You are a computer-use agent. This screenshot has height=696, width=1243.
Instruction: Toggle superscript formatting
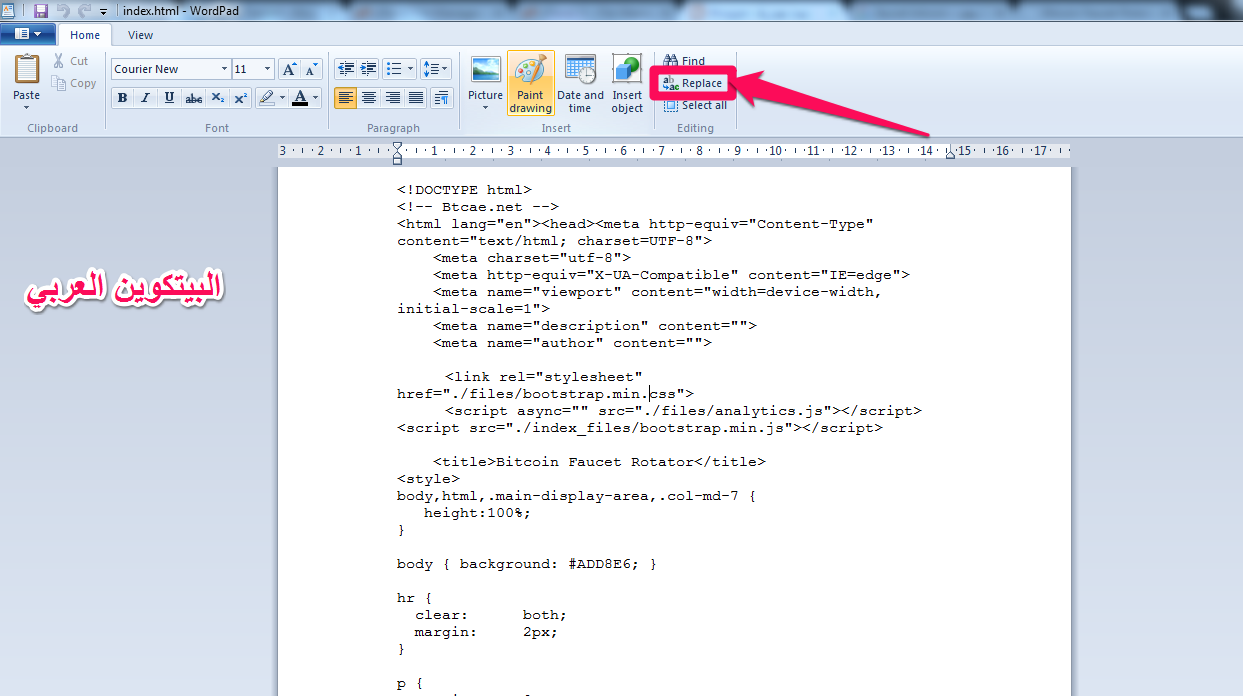pos(241,97)
